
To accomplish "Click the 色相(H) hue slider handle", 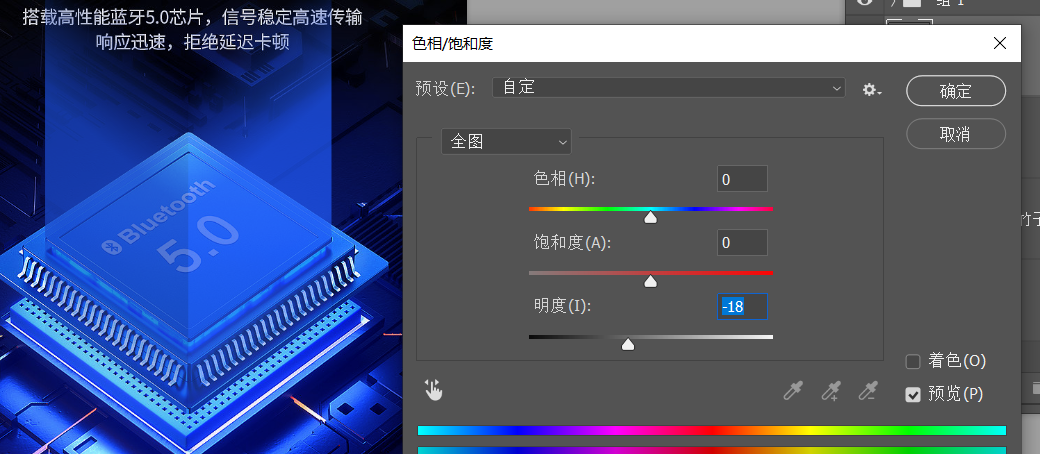I will point(651,217).
